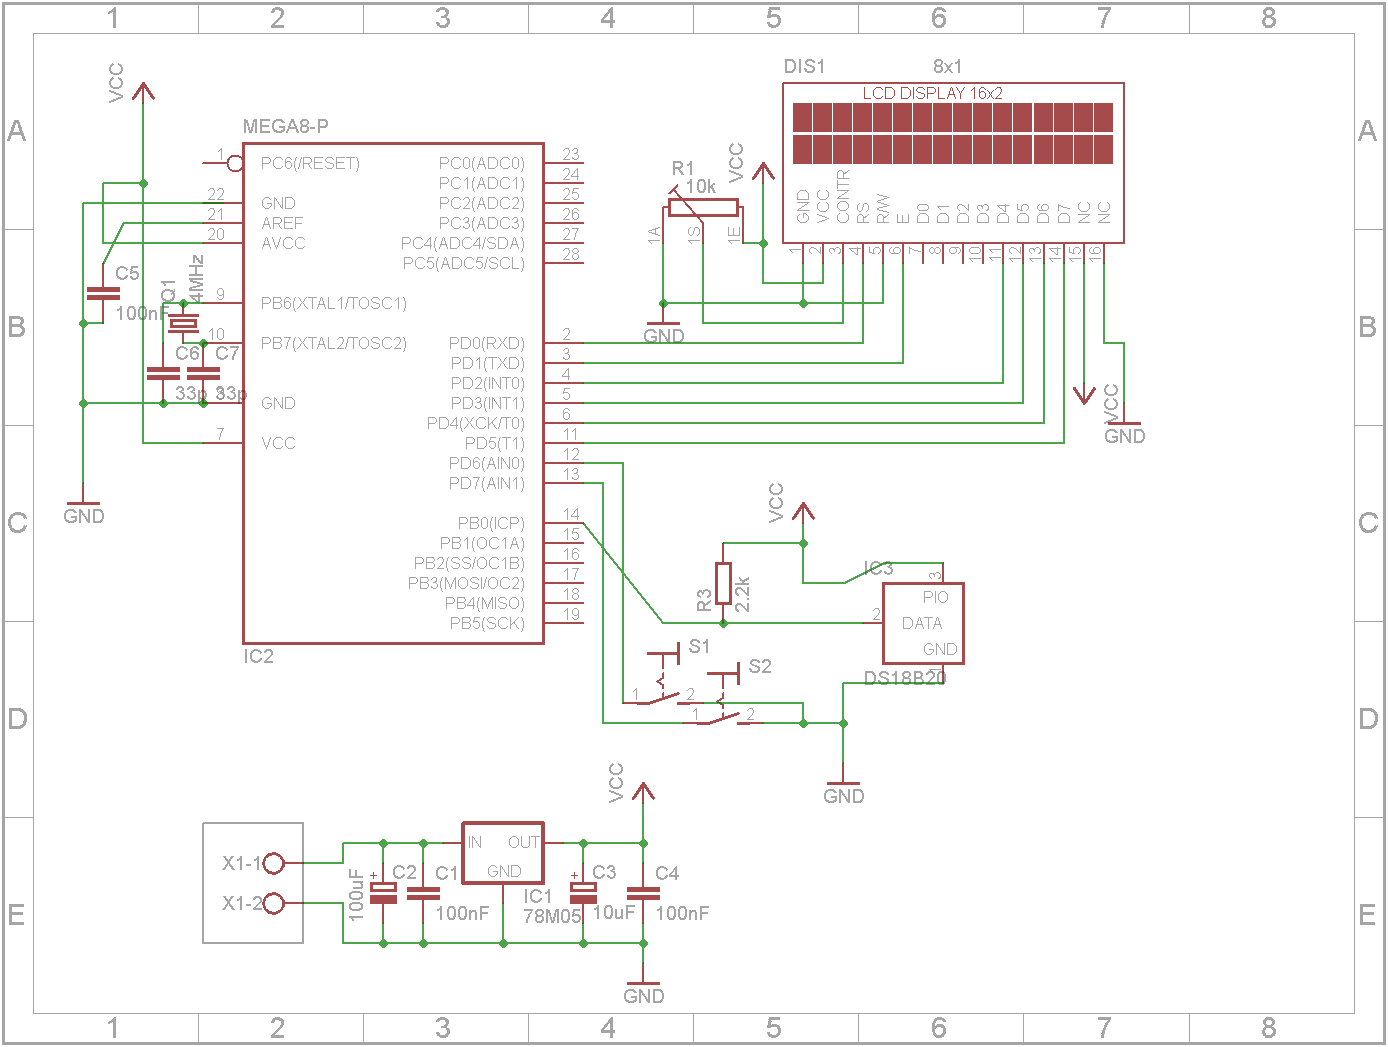
Task: Click the PB0(ICP) pin label
Action: click(x=491, y=523)
